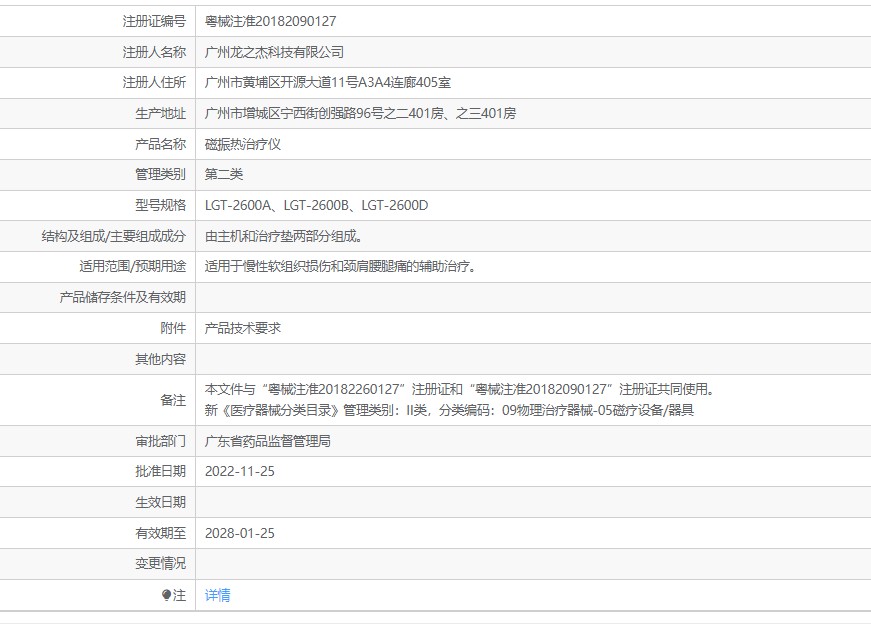The image size is (871, 624).
Task: Select approval date 2022-11-25
Action: pos(239,472)
